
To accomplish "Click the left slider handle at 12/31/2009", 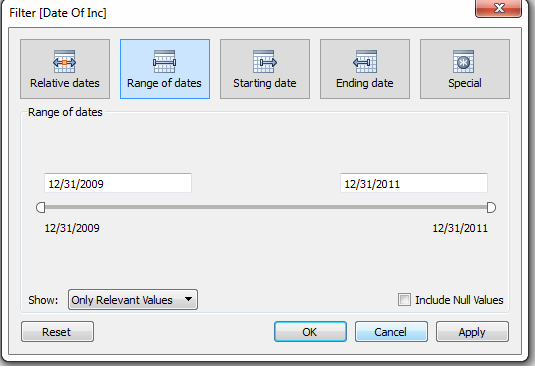I will (41, 208).
